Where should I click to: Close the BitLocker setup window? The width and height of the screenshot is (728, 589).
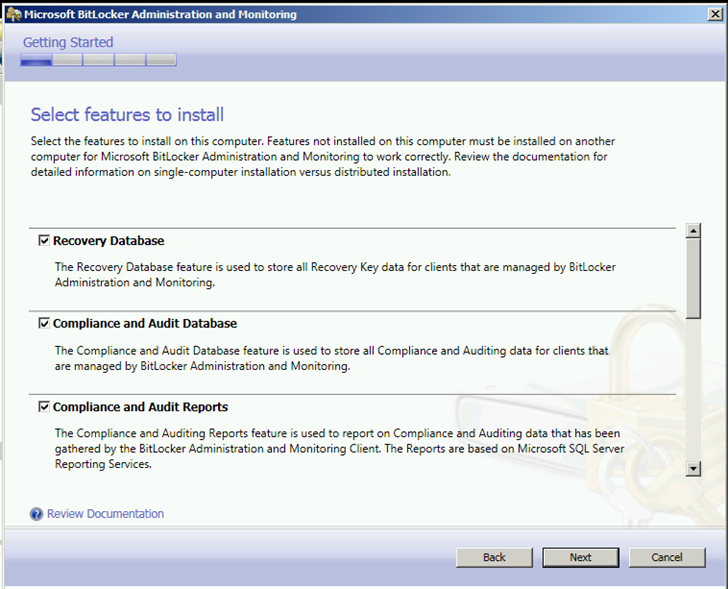pos(715,14)
